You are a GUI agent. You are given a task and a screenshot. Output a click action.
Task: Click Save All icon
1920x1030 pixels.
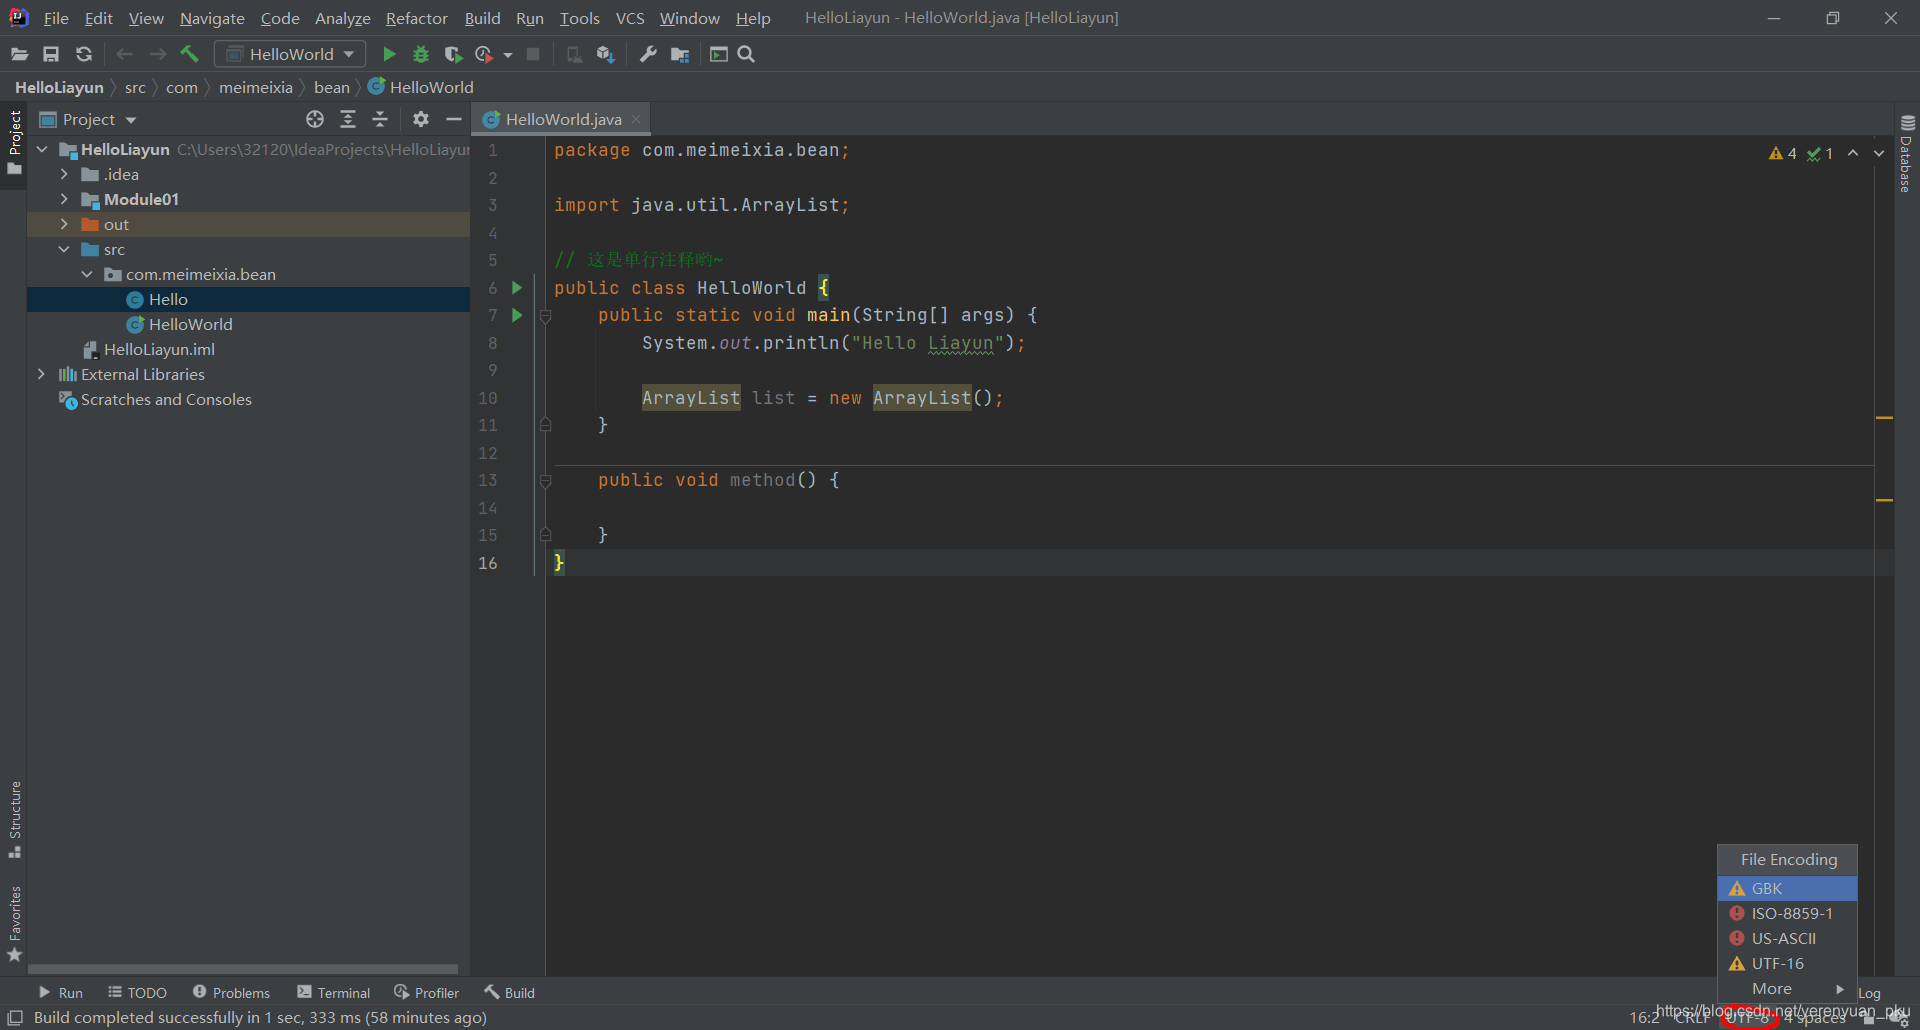click(x=51, y=54)
